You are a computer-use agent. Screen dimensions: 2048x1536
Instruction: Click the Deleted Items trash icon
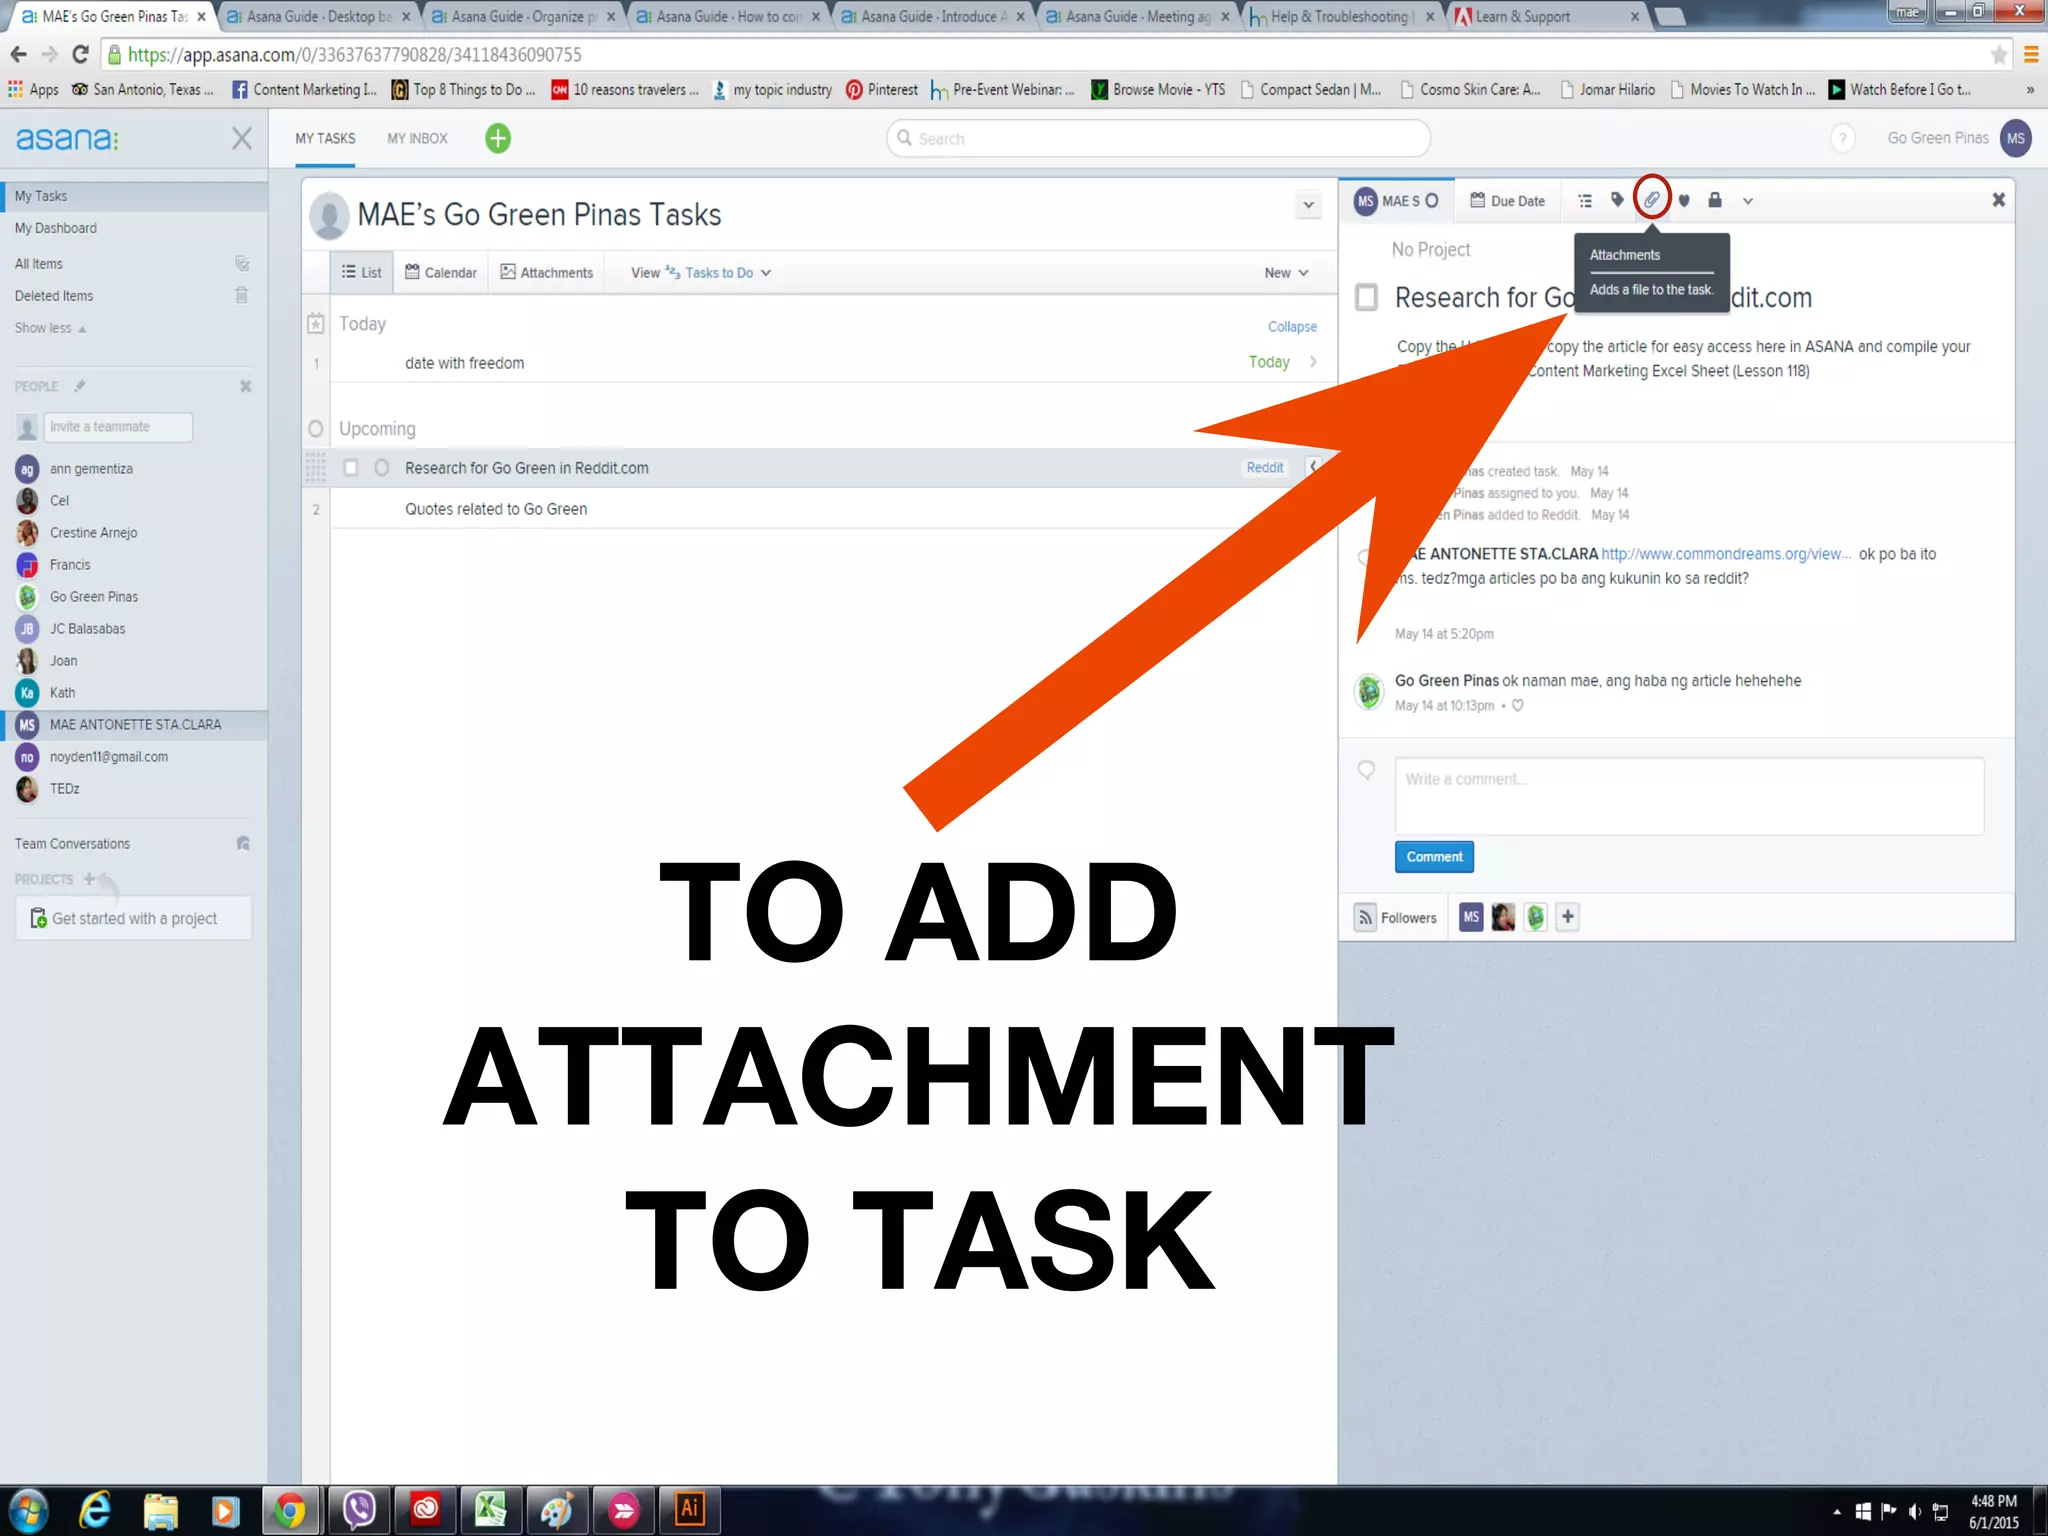[x=241, y=295]
